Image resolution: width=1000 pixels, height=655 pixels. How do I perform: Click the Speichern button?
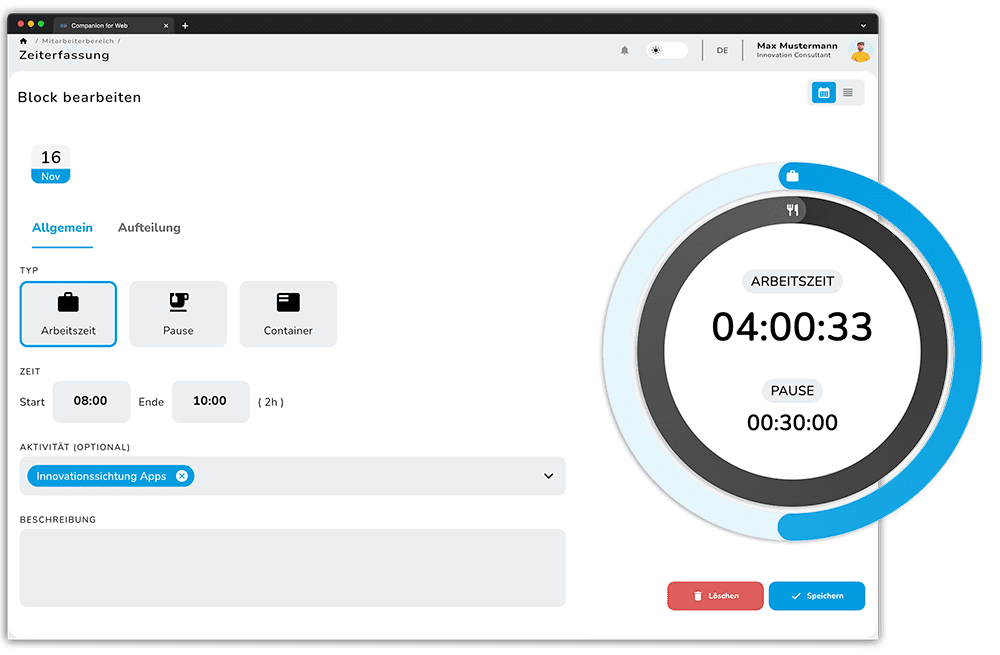(816, 596)
